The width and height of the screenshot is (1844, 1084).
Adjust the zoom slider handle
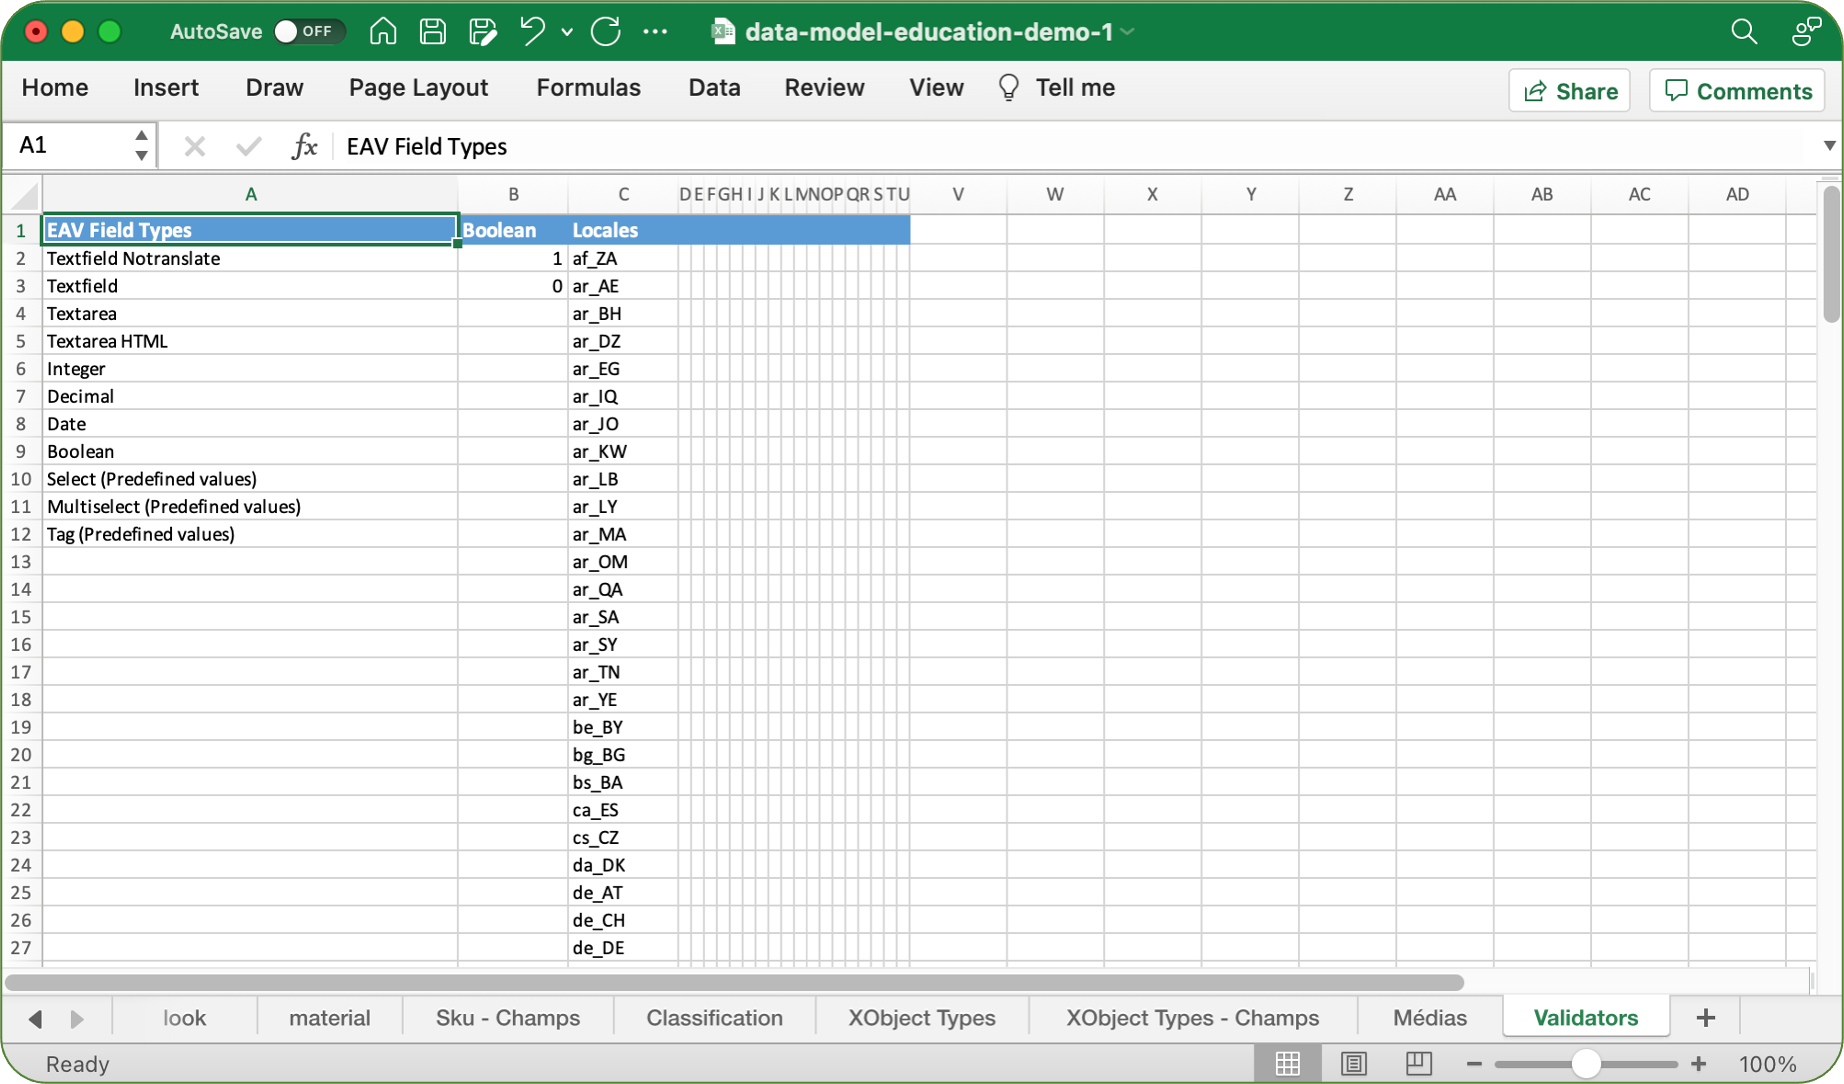(1586, 1064)
